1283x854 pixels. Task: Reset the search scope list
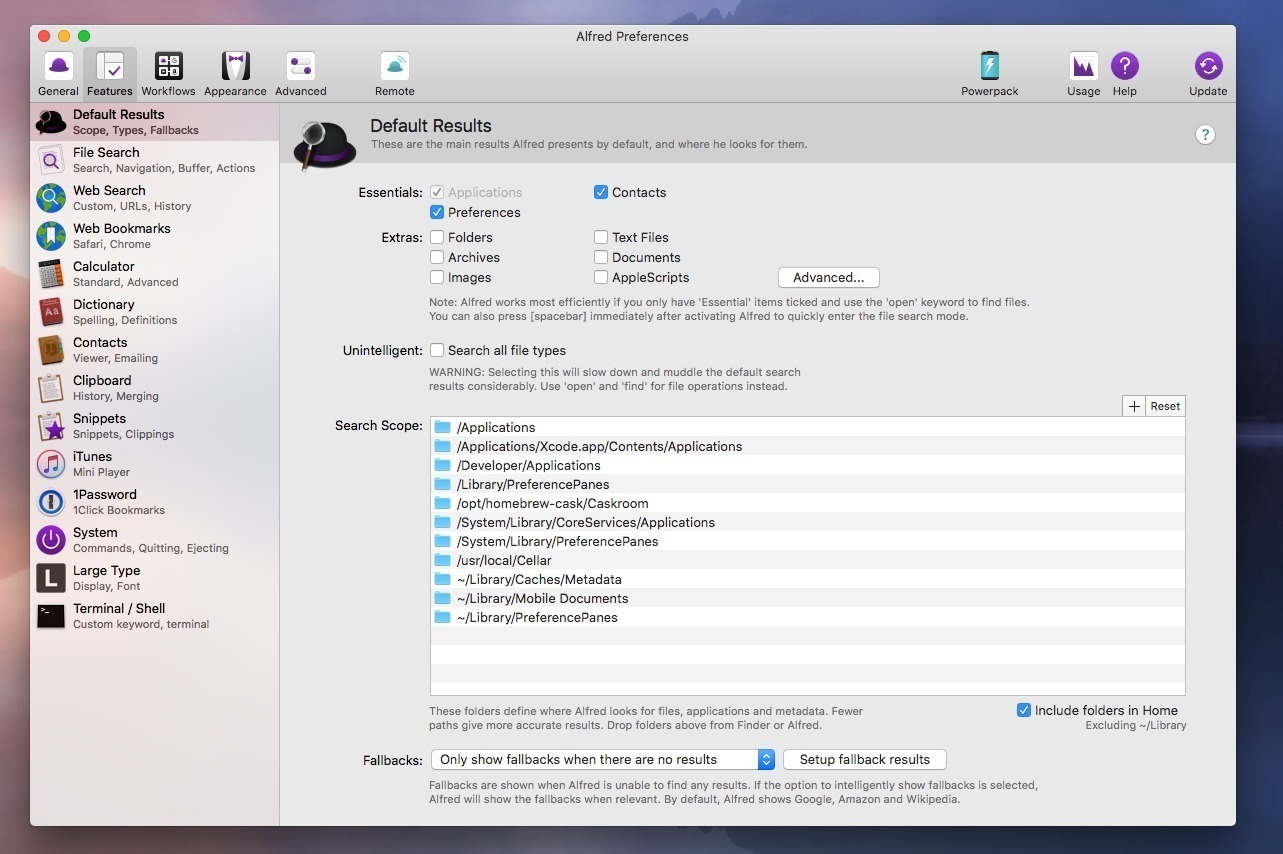(1165, 406)
